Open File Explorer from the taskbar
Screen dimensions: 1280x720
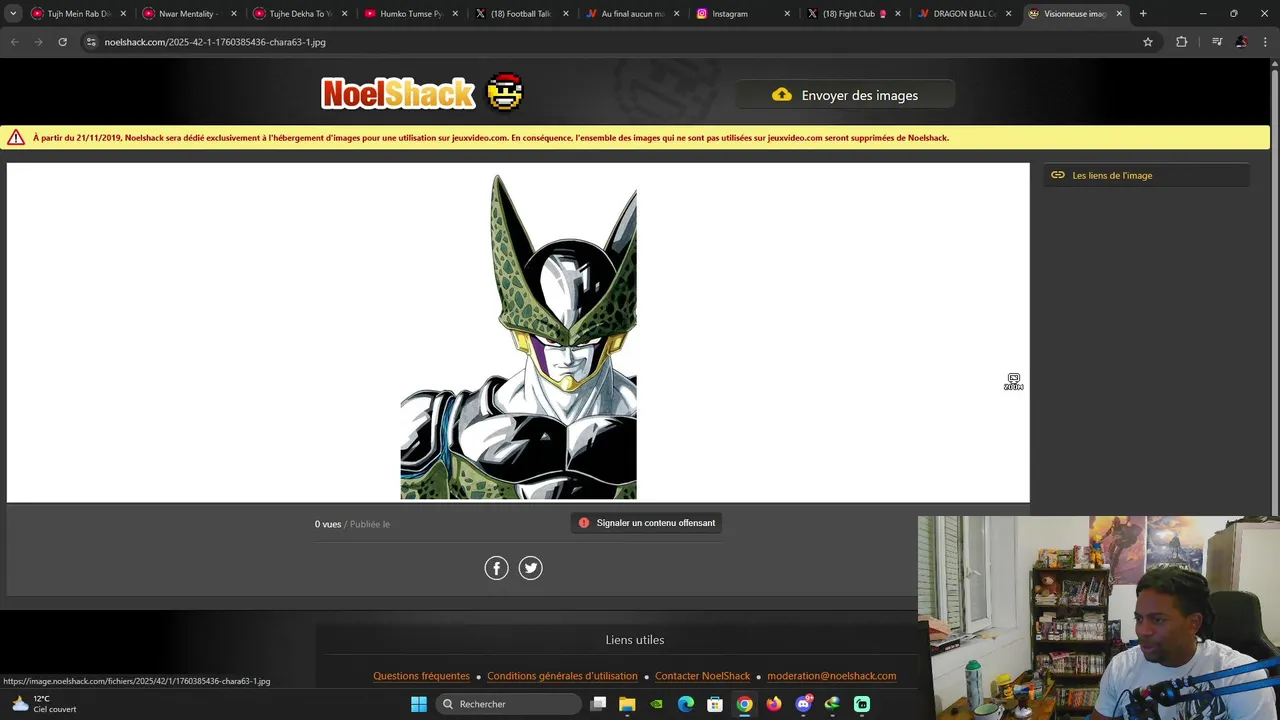click(x=627, y=704)
